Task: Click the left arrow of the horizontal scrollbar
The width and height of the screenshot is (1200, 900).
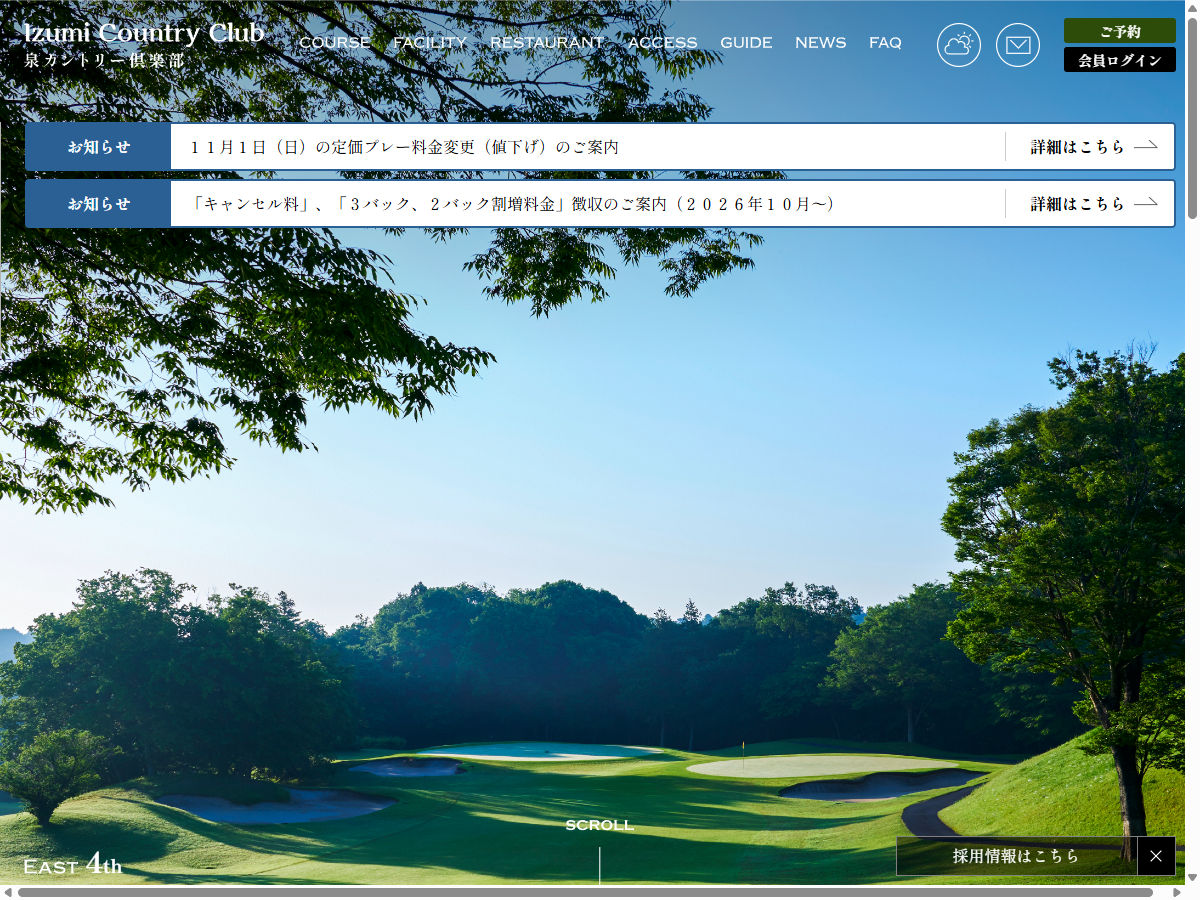Action: [8, 892]
